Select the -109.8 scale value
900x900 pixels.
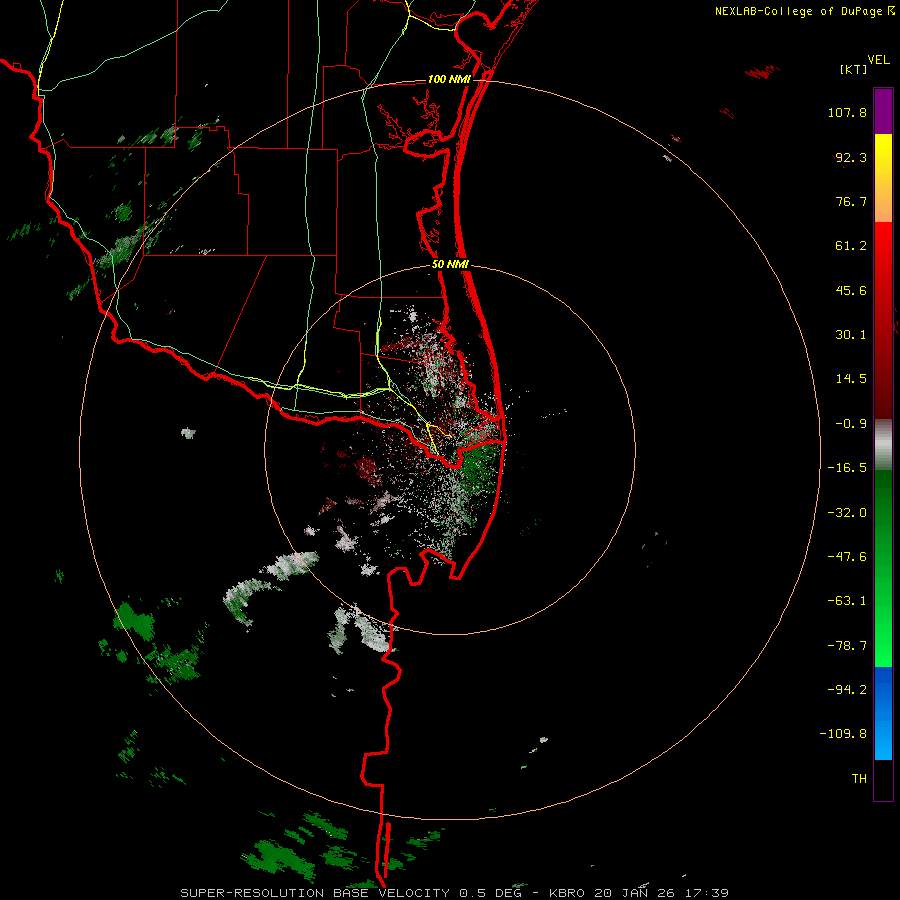coord(843,734)
